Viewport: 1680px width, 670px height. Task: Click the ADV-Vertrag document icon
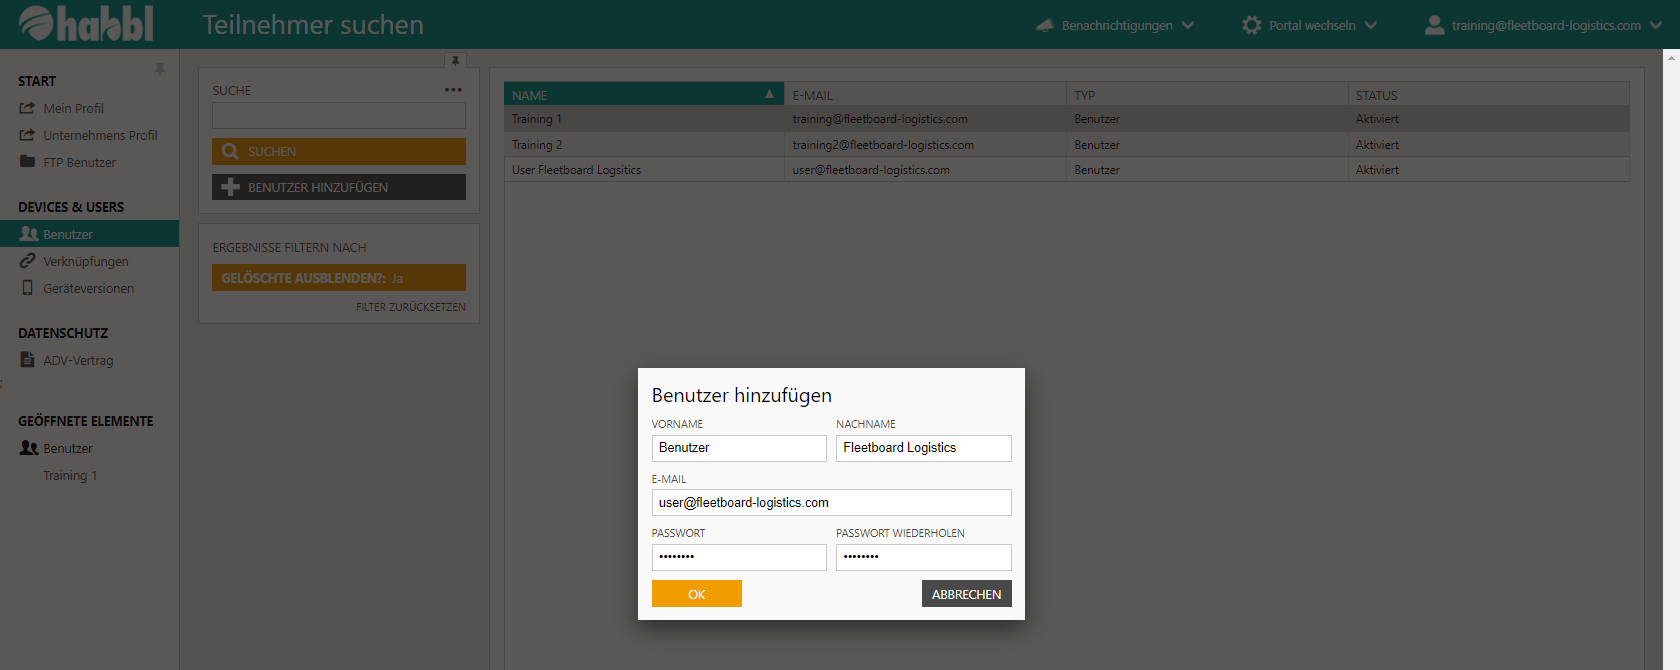[x=28, y=360]
